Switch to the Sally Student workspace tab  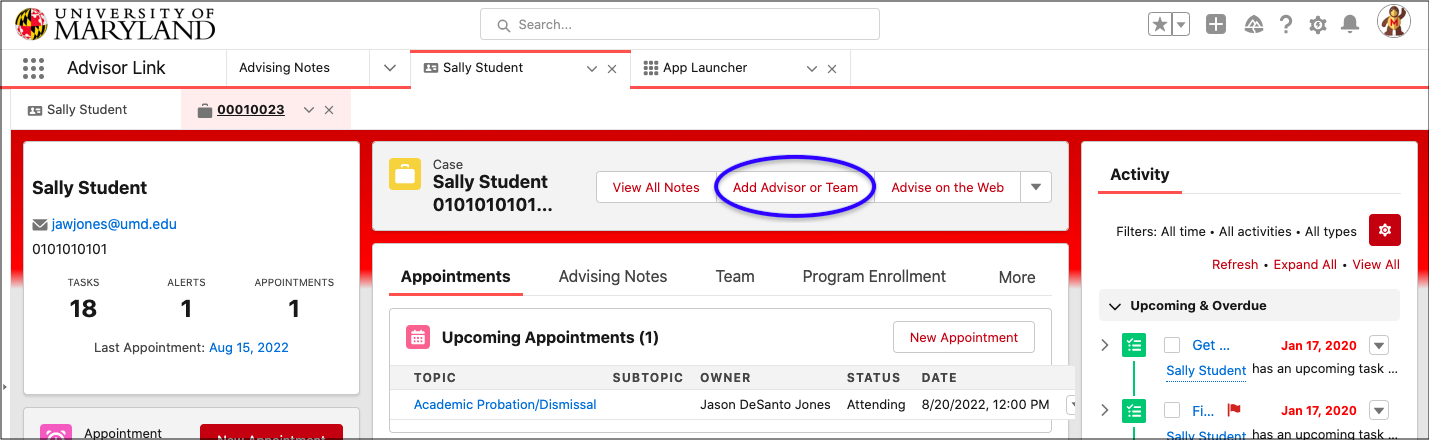[483, 68]
